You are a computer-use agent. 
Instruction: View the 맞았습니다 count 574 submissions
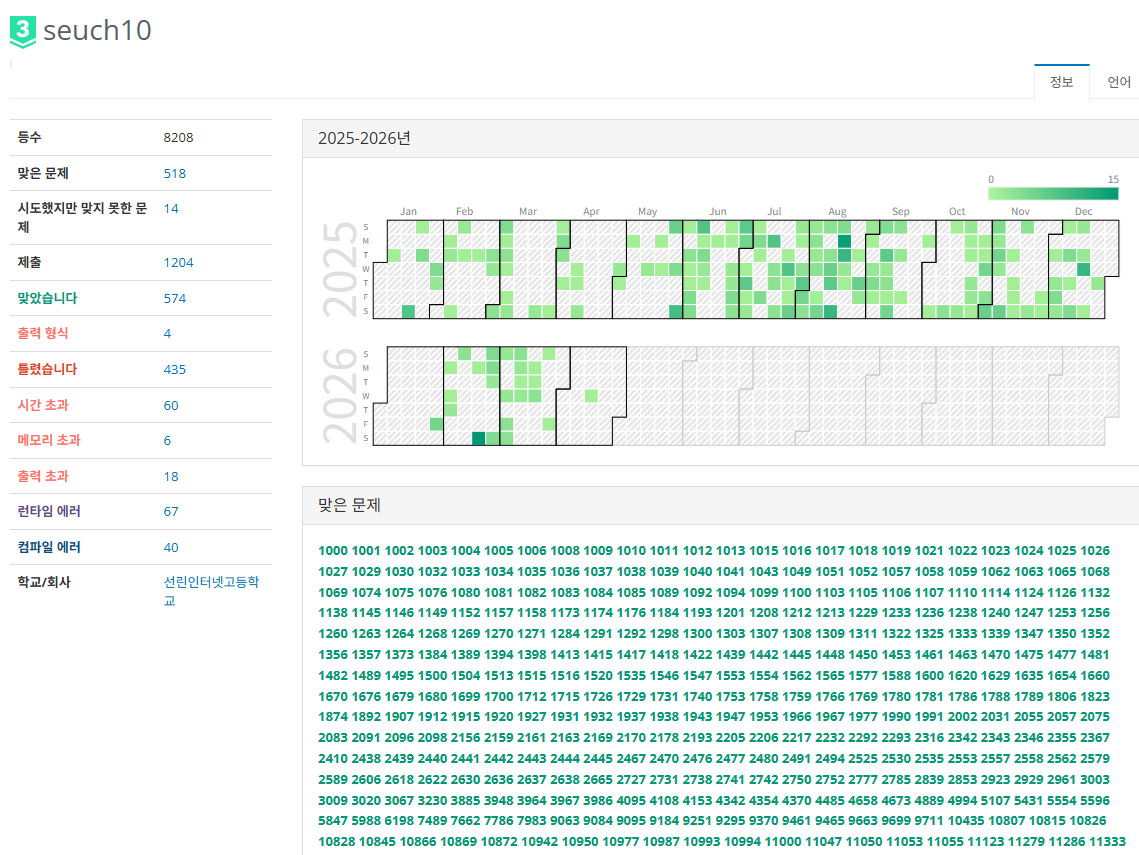(x=175, y=298)
